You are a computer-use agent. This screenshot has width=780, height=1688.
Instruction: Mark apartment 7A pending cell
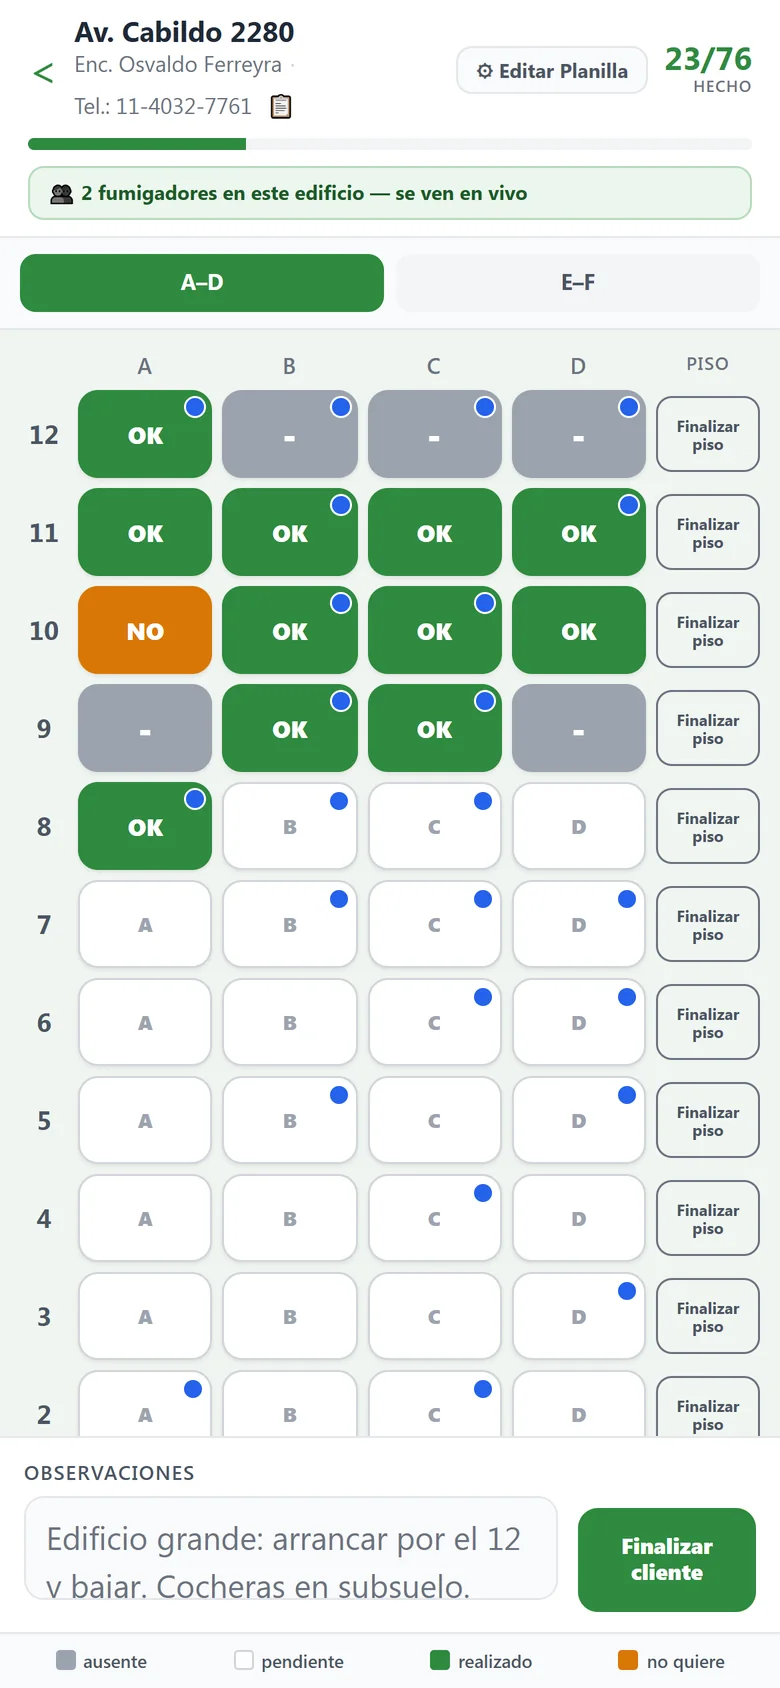145,924
